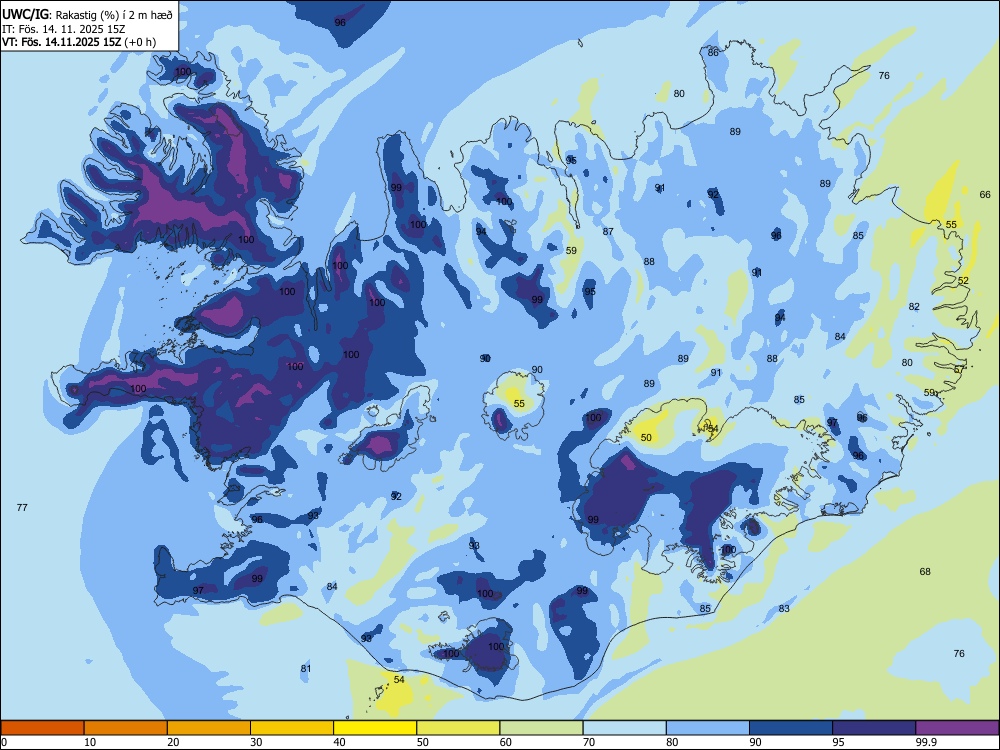Viewport: 1000px width, 750px height.
Task: Click the '95' tick label on the color scale
Action: click(838, 742)
